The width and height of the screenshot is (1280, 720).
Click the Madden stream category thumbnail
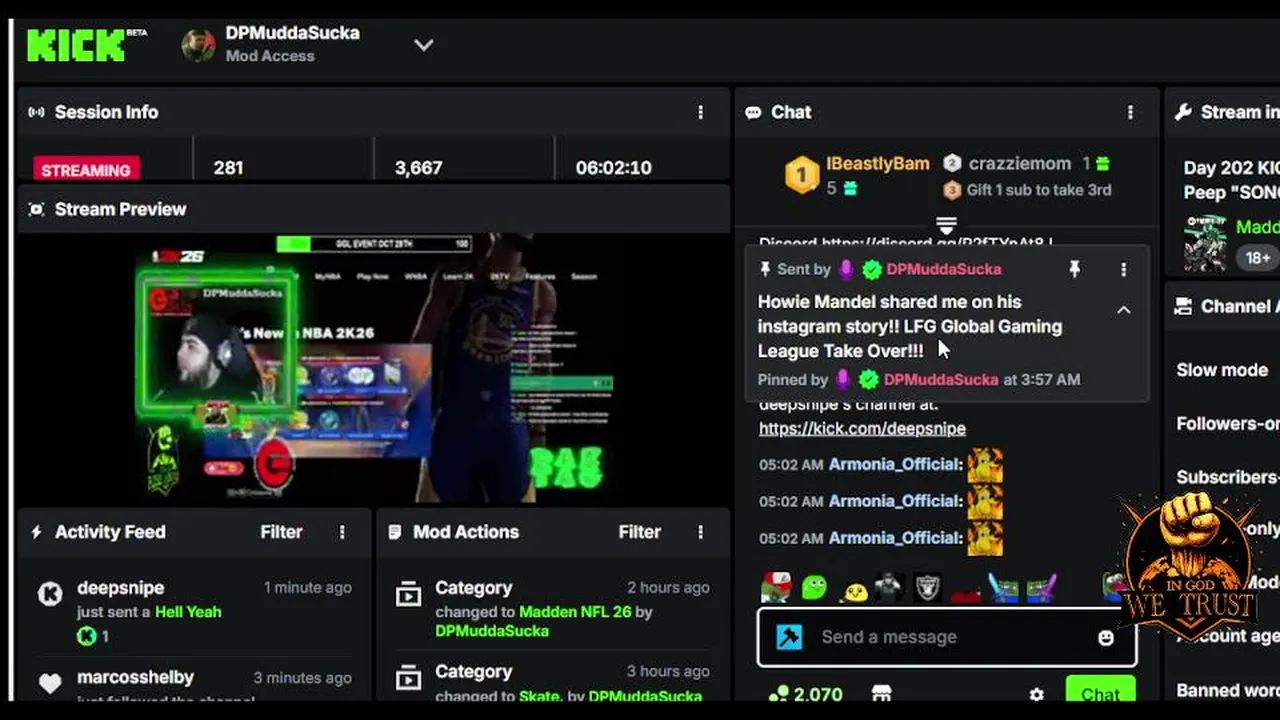(x=1204, y=243)
